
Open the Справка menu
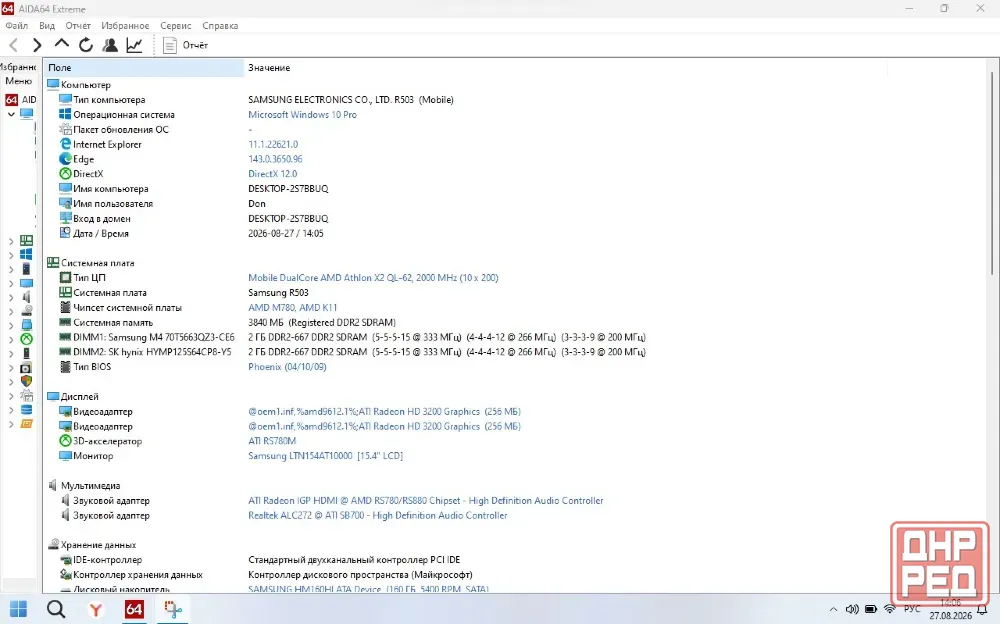tap(220, 26)
